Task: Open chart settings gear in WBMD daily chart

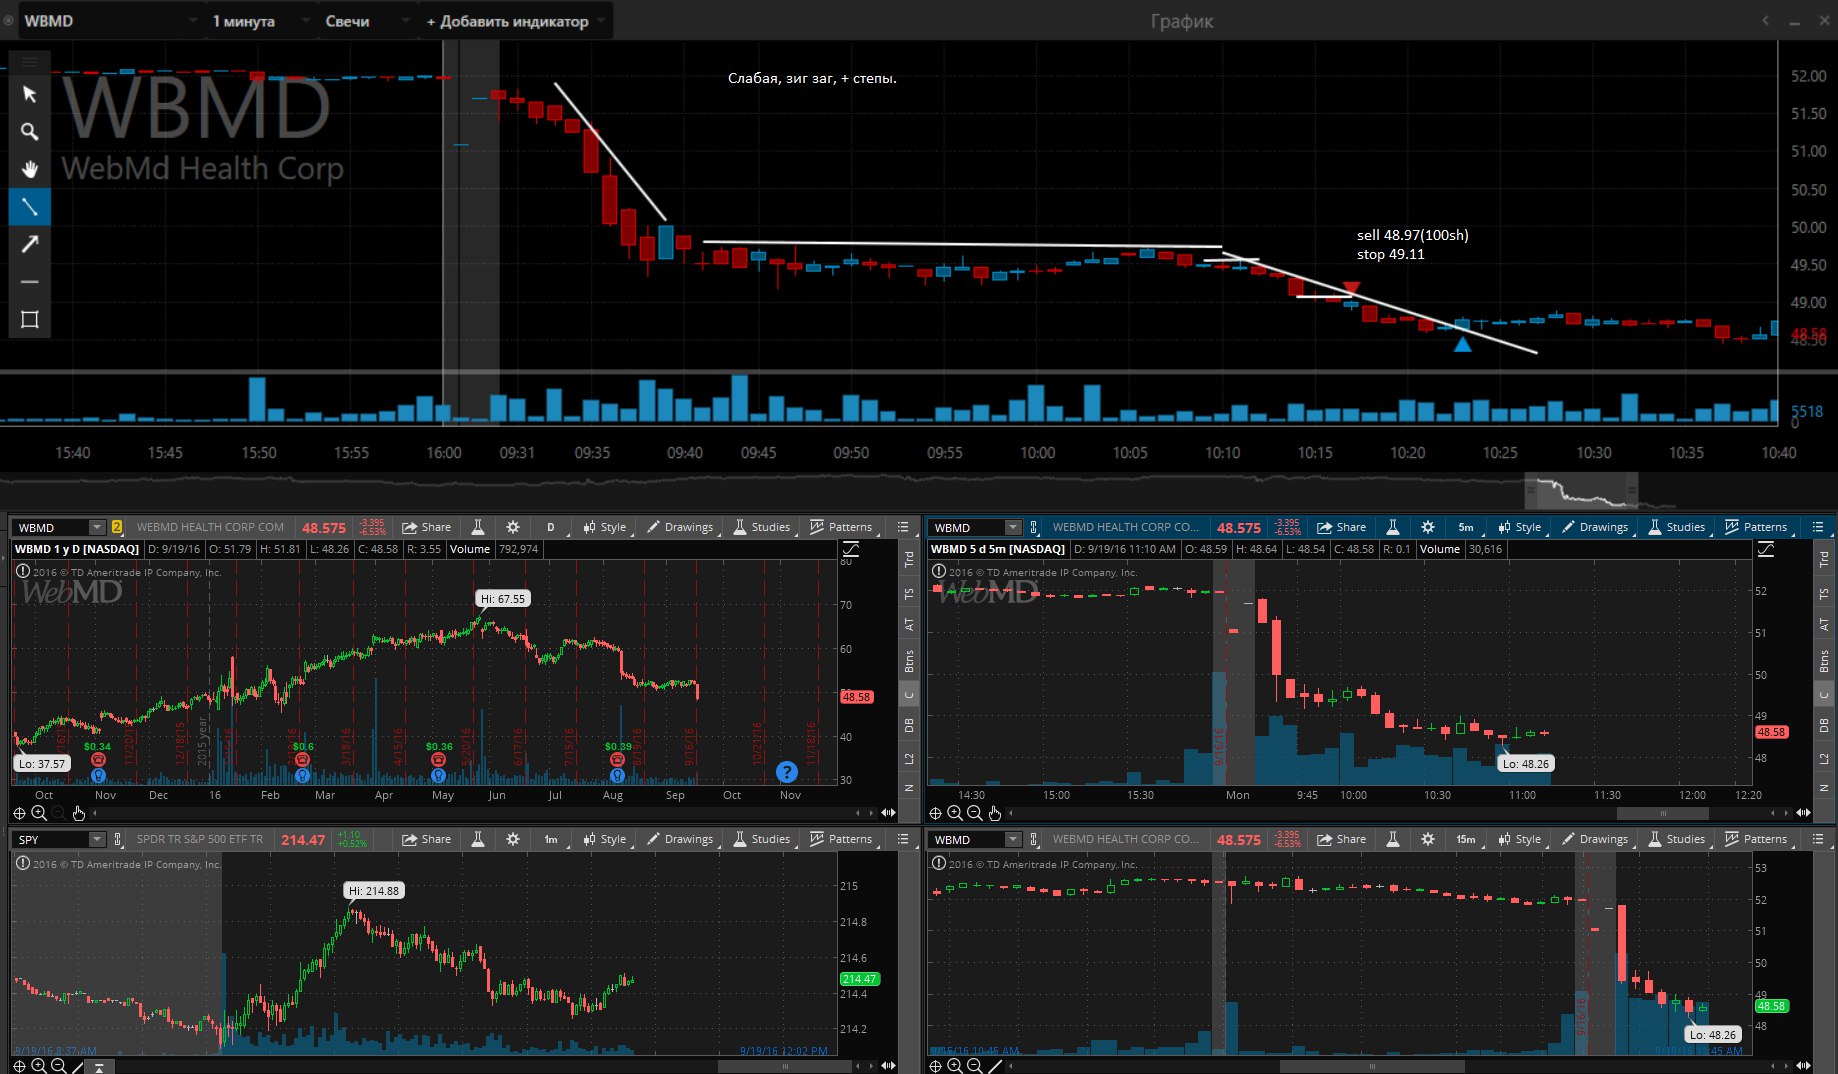Action: click(513, 527)
